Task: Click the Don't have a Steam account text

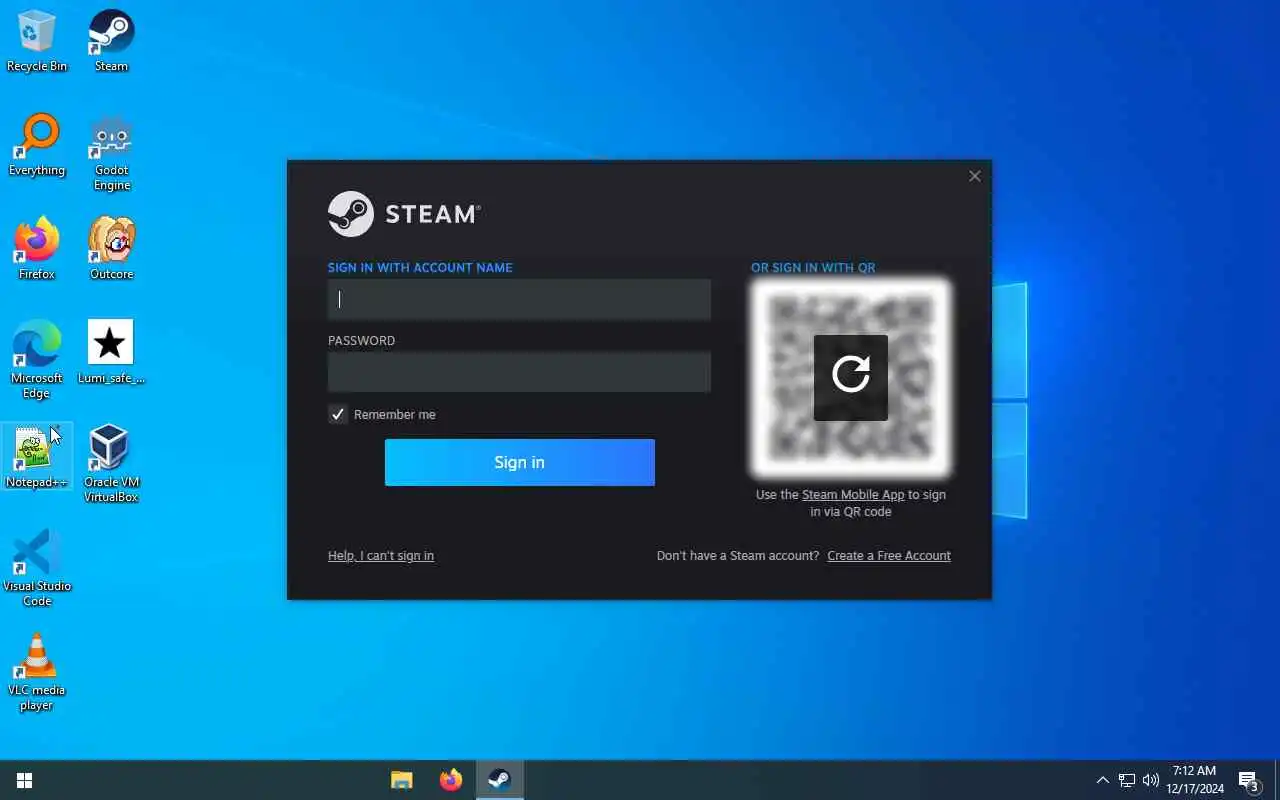Action: (738, 556)
